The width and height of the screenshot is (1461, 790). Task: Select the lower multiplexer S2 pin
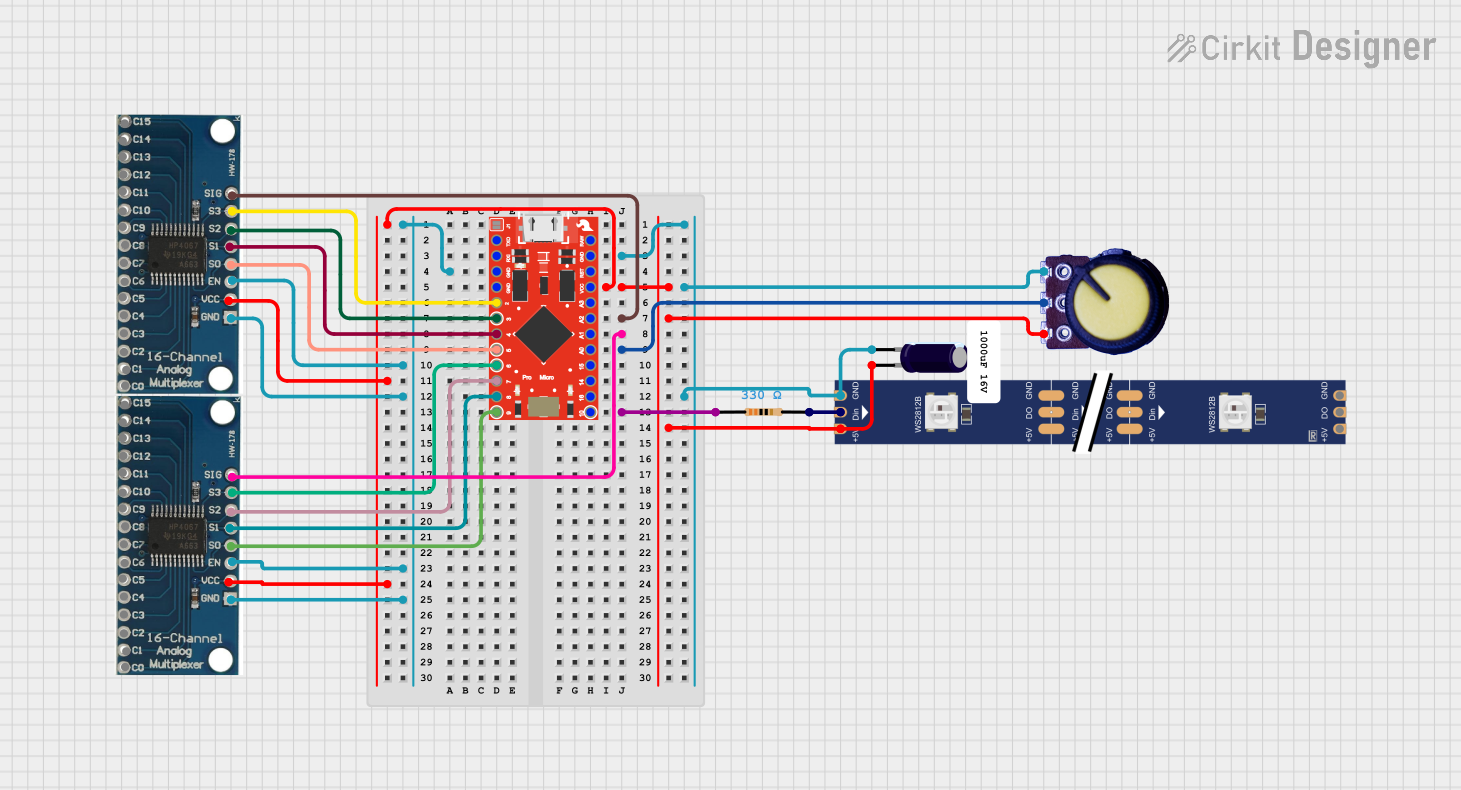[232, 511]
